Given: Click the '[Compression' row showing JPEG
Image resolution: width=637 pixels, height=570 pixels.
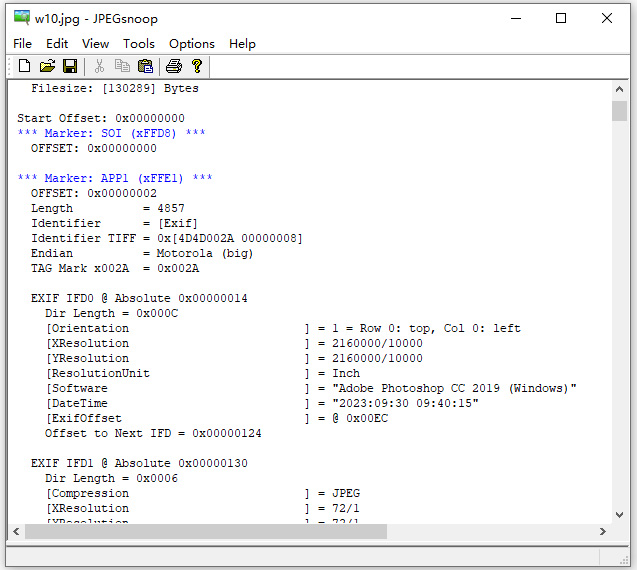Looking at the screenshot, I should point(203,493).
